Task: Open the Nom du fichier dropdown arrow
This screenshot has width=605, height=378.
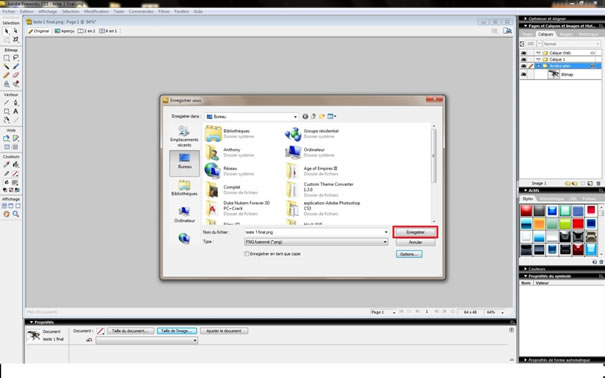Action: coord(386,232)
